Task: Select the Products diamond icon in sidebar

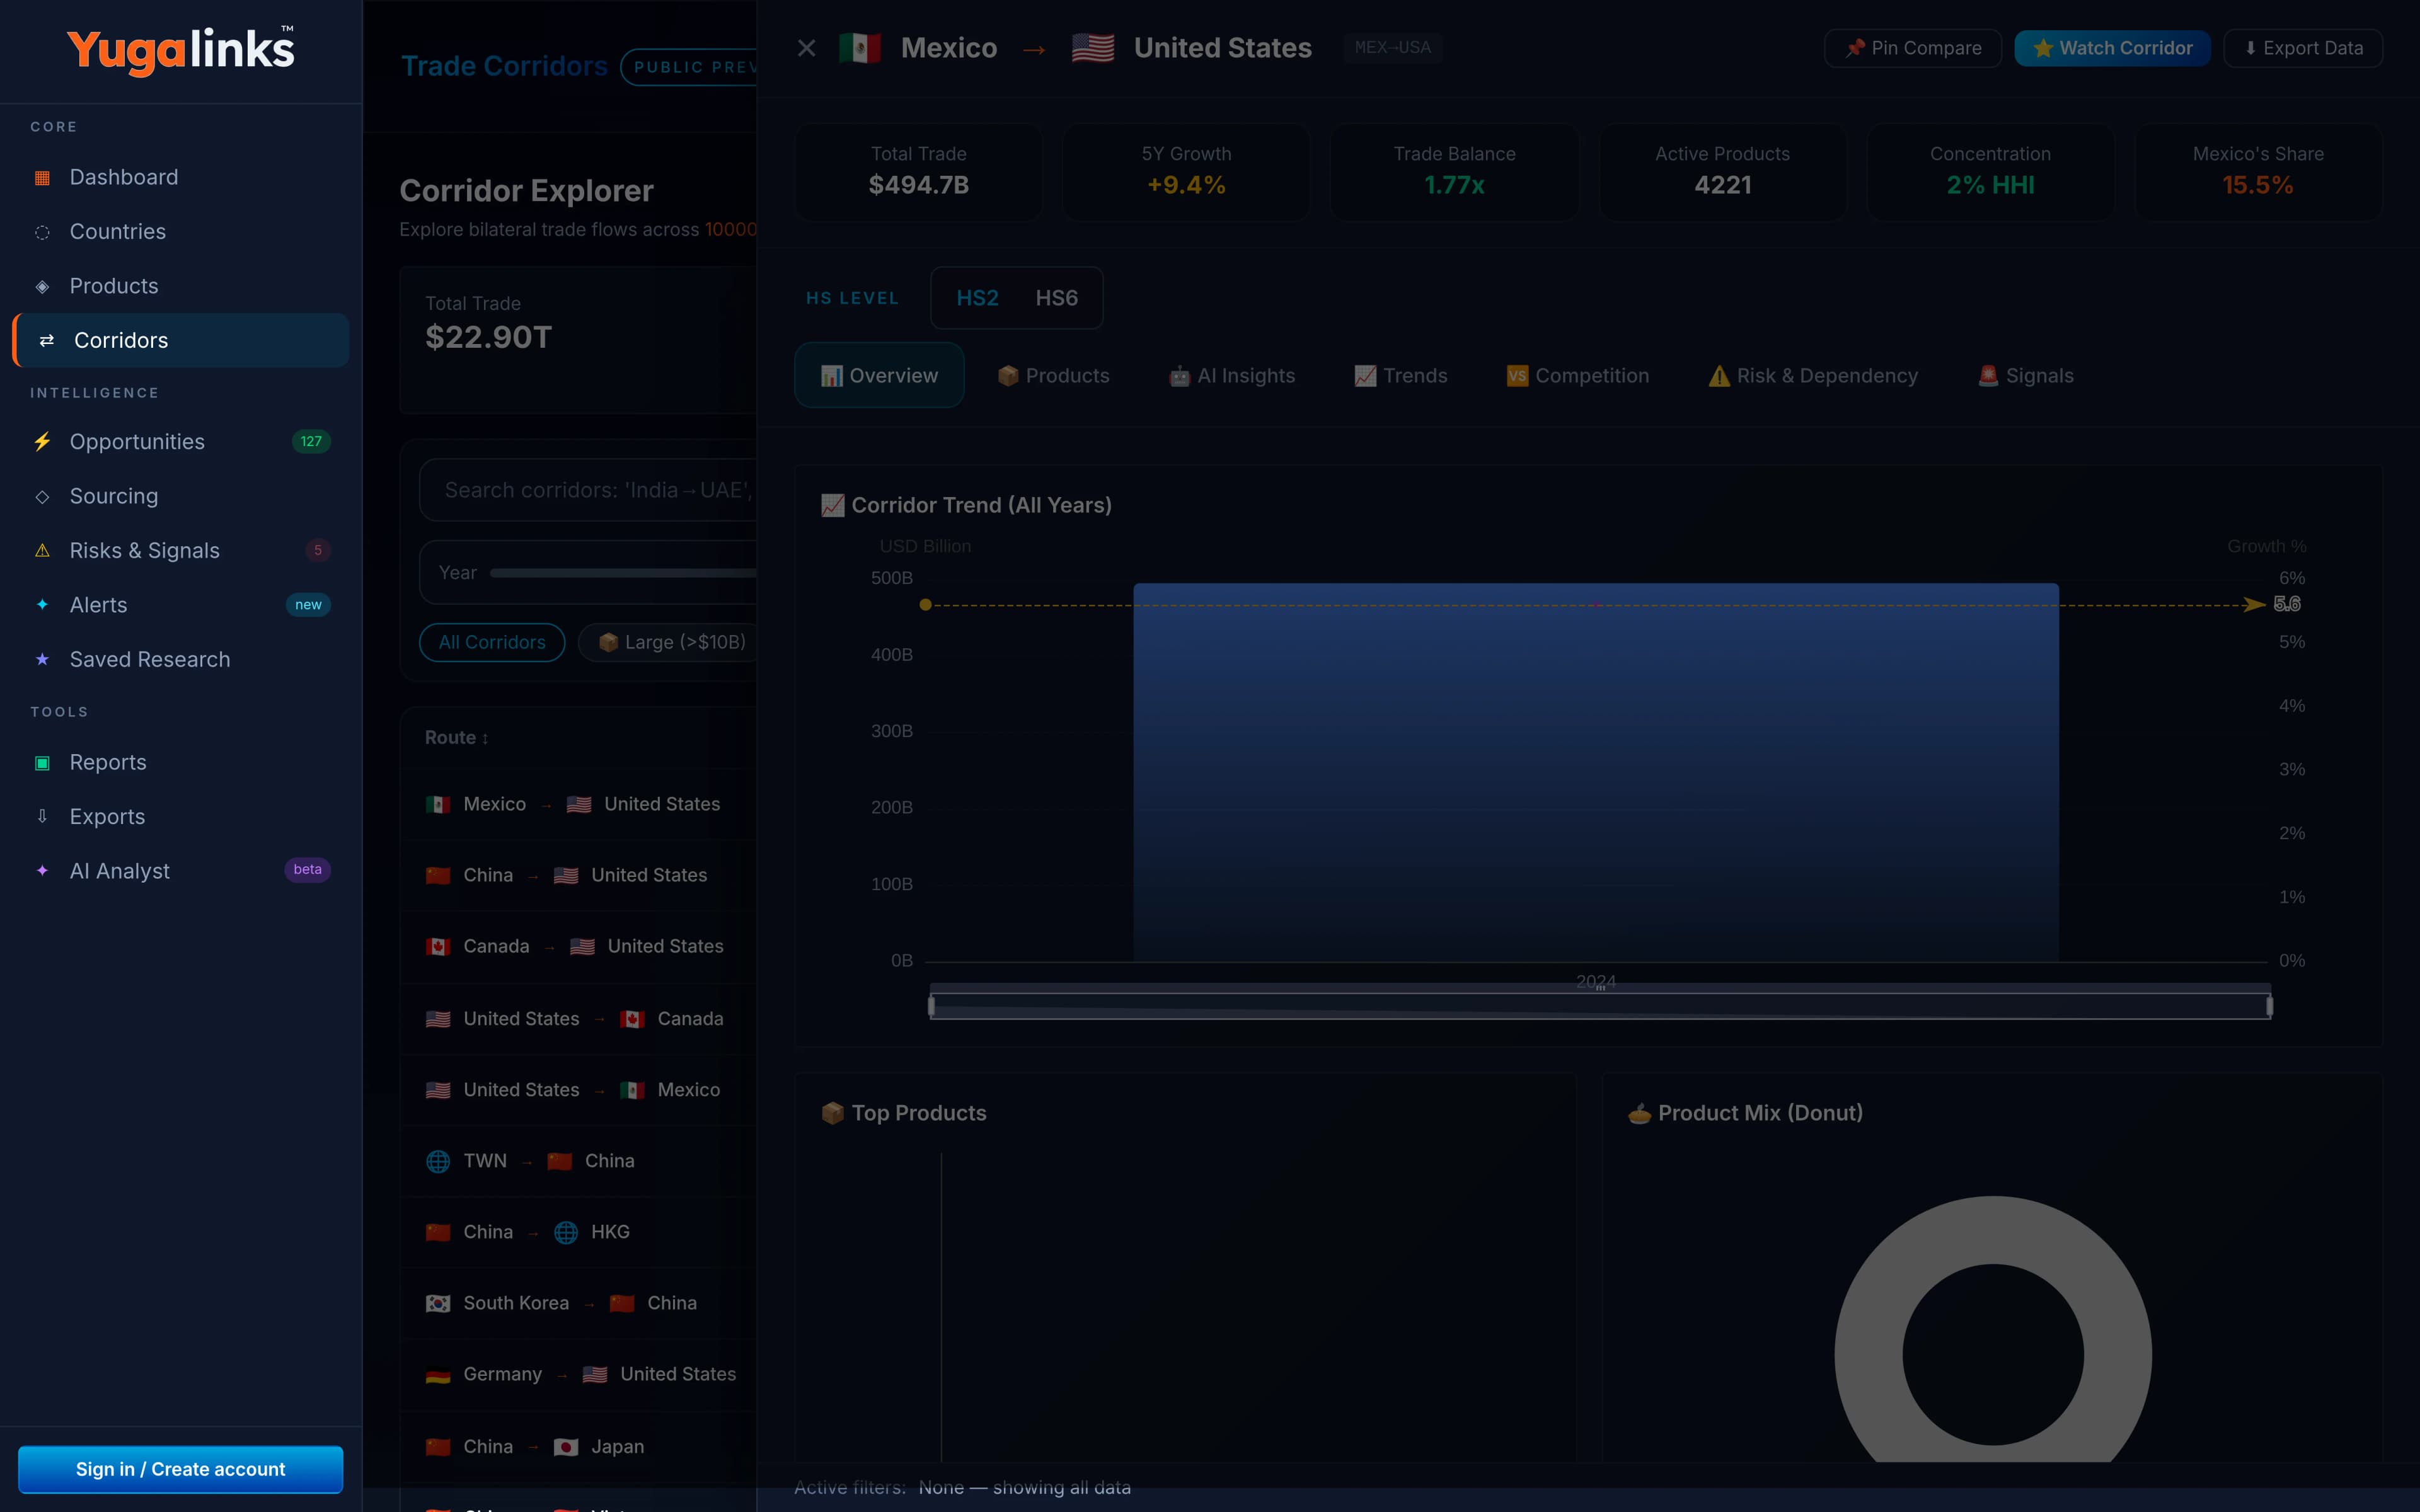Action: (42, 287)
